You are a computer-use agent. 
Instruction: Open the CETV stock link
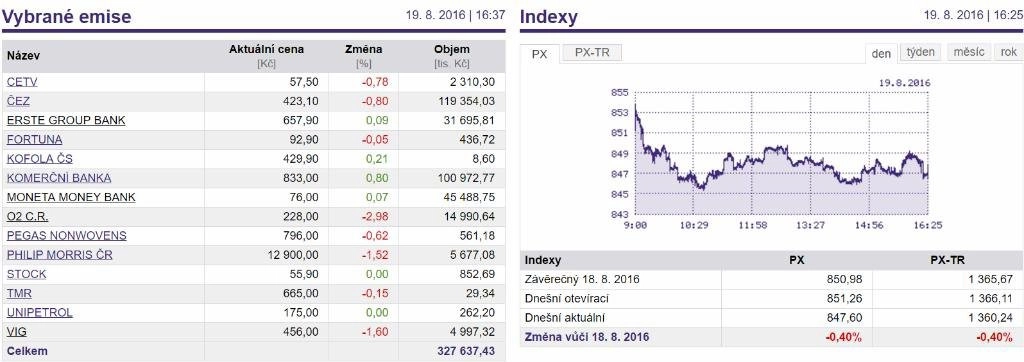coord(22,82)
